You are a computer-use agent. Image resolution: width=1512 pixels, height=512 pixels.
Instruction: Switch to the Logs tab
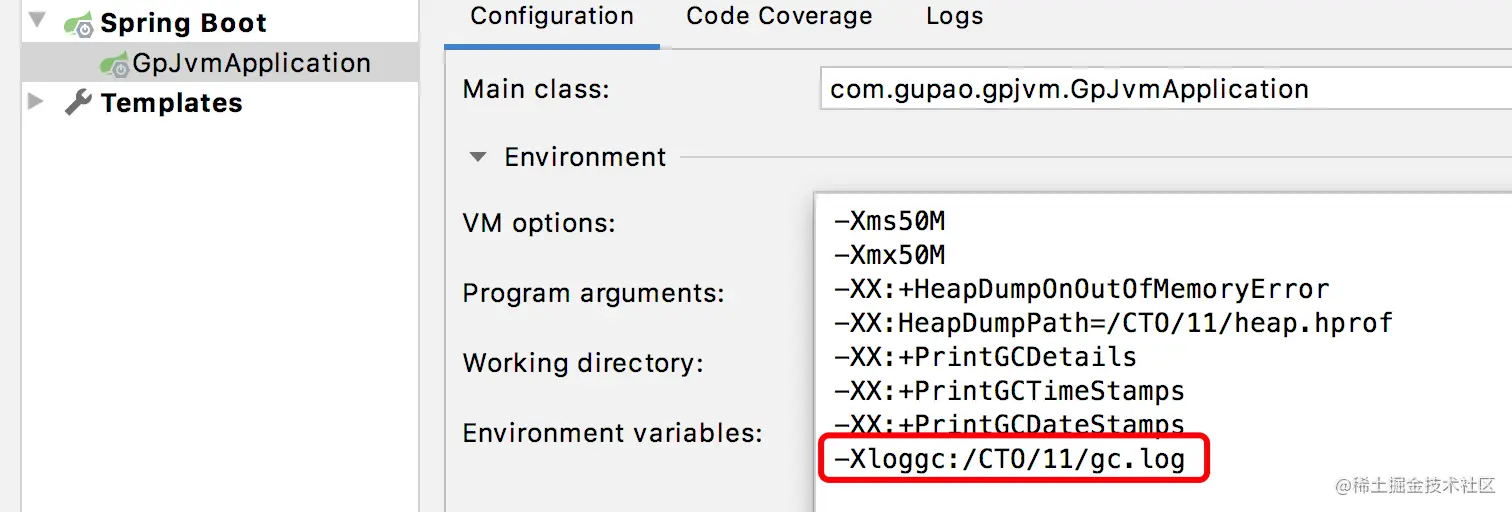954,17
